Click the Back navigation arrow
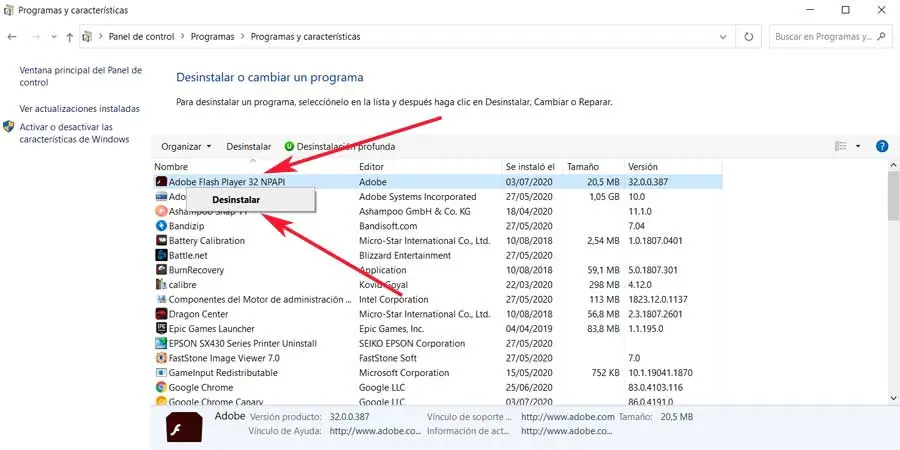This screenshot has width=900, height=450. 11,37
